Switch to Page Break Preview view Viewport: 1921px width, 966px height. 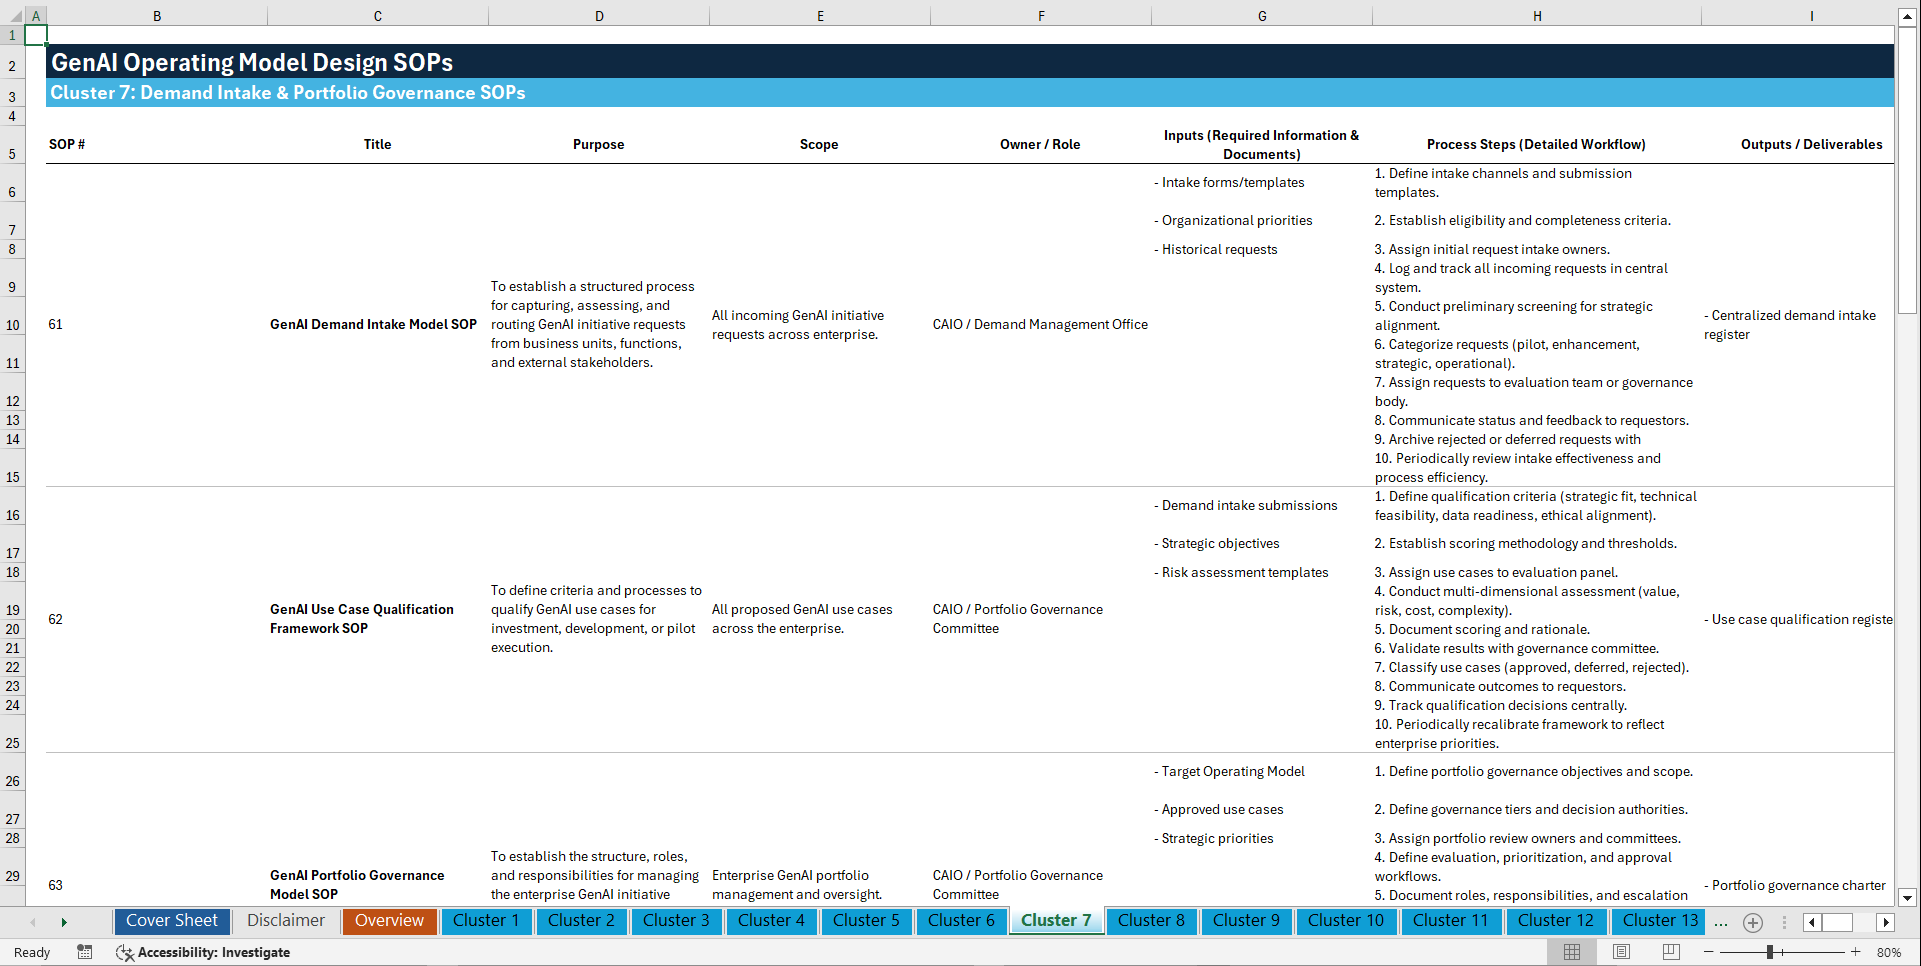[x=1669, y=952]
